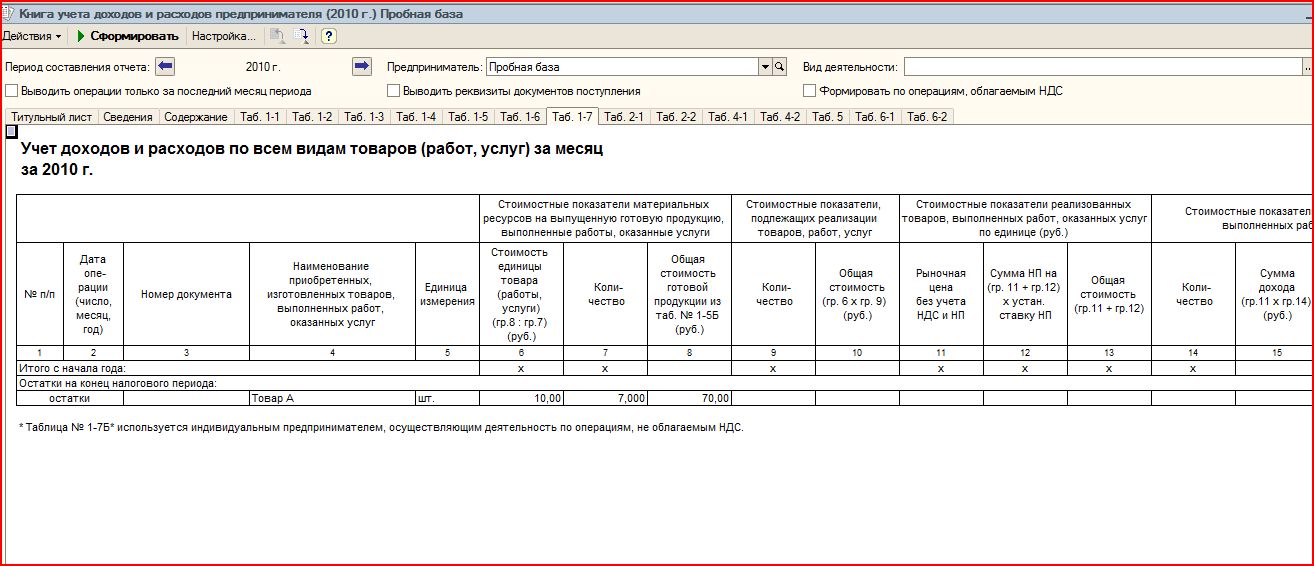Select the 10,00 unit cost cell
1314x566 pixels.
pos(522,398)
